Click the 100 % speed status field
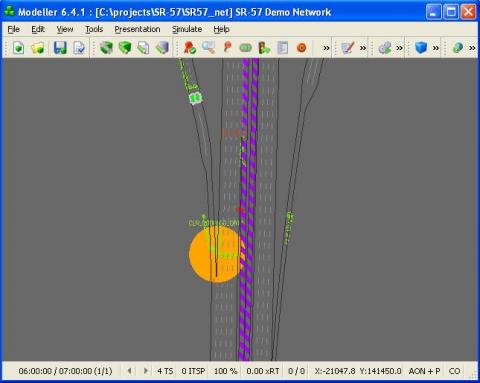The image size is (480, 383). coord(225,371)
